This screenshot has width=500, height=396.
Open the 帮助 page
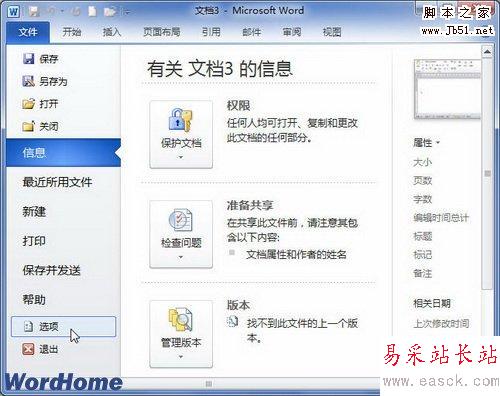[x=34, y=299]
